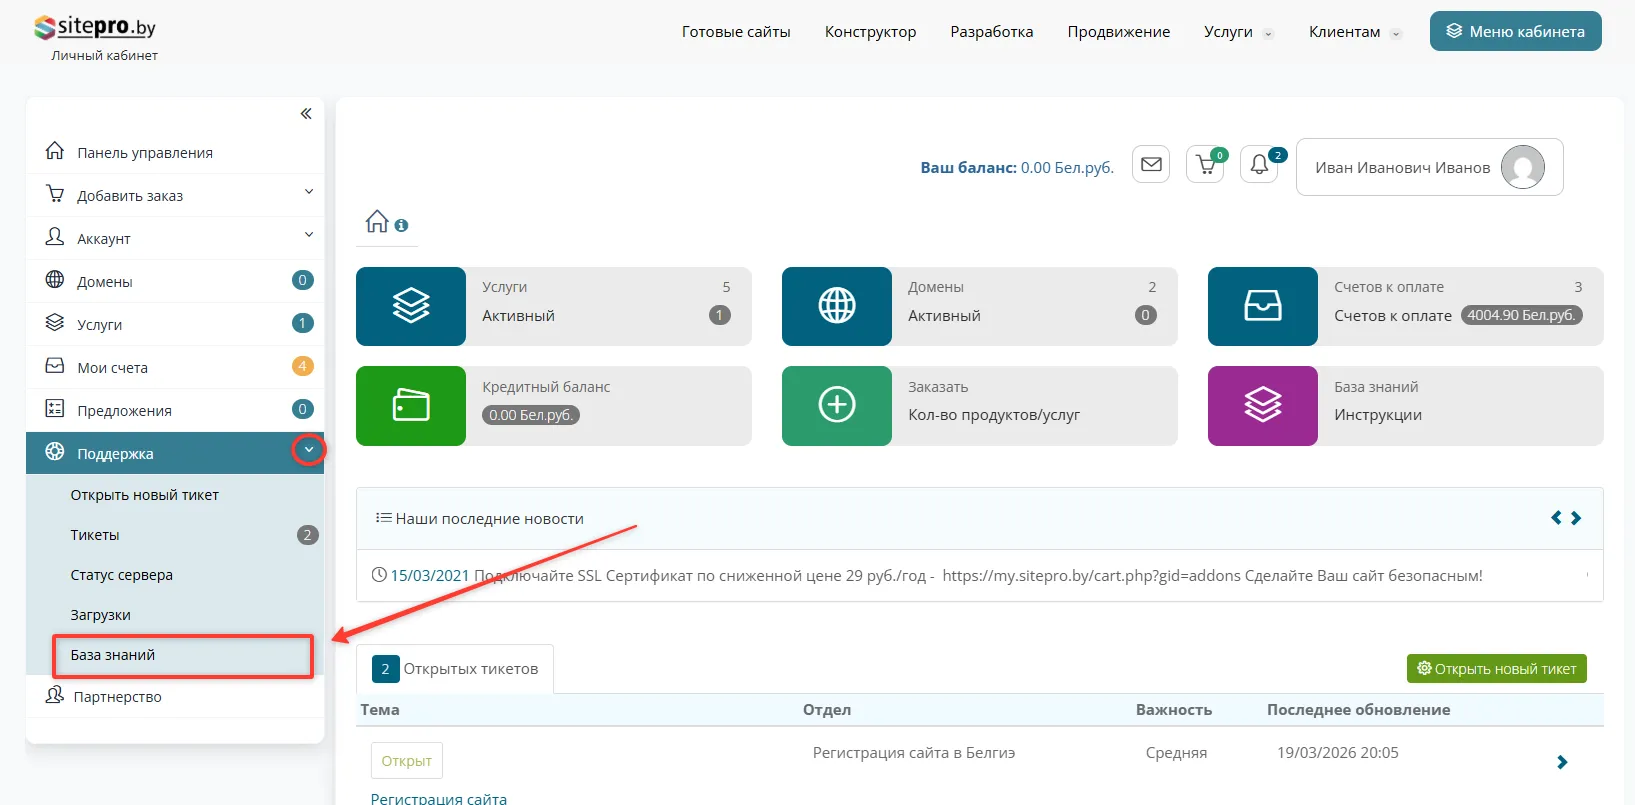Collapse the sidebar with double-chevron icon

point(306,114)
